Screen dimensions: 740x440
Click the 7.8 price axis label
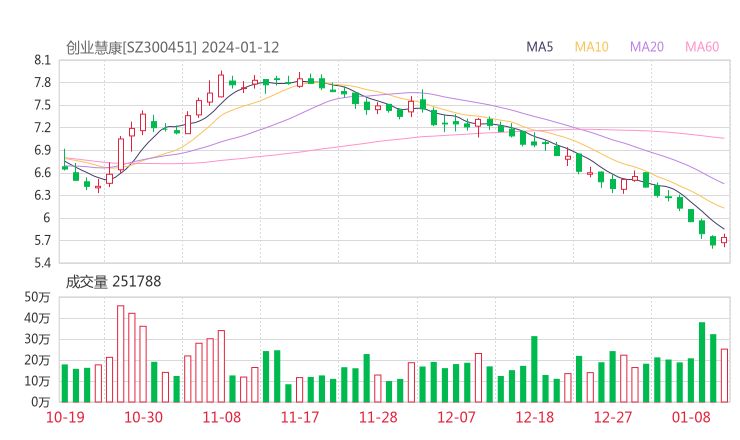[x=42, y=83]
